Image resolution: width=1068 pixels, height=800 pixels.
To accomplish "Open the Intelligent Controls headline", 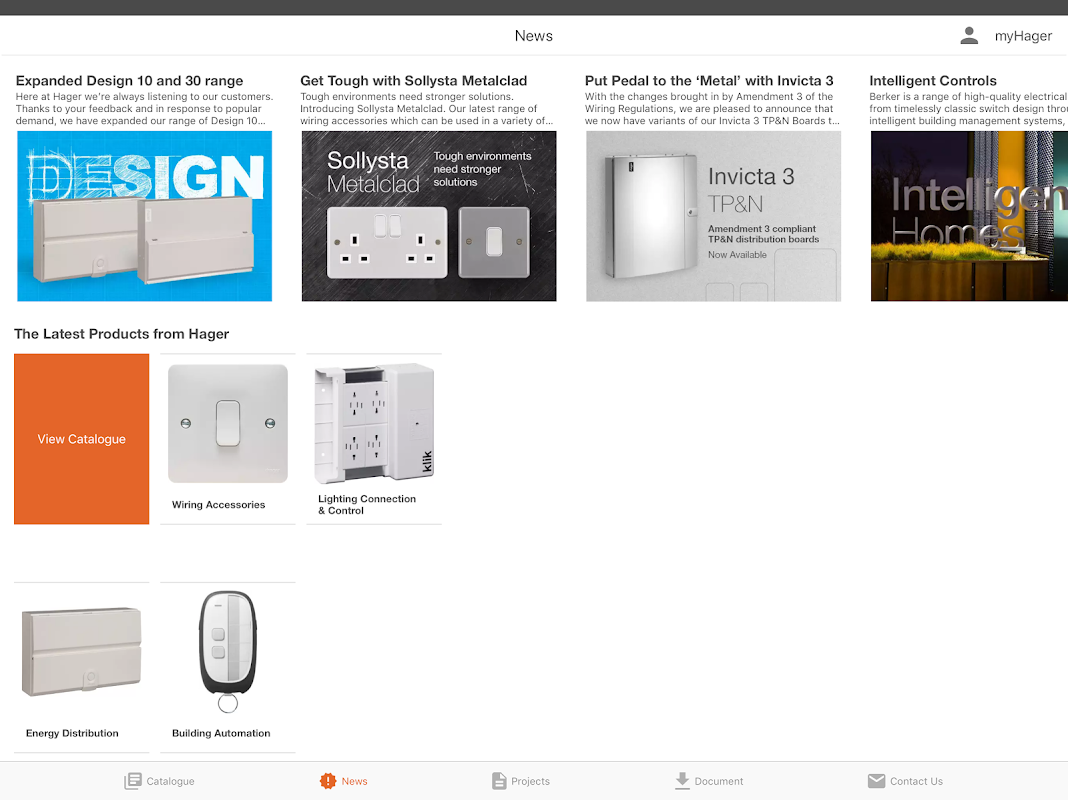I will (932, 80).
